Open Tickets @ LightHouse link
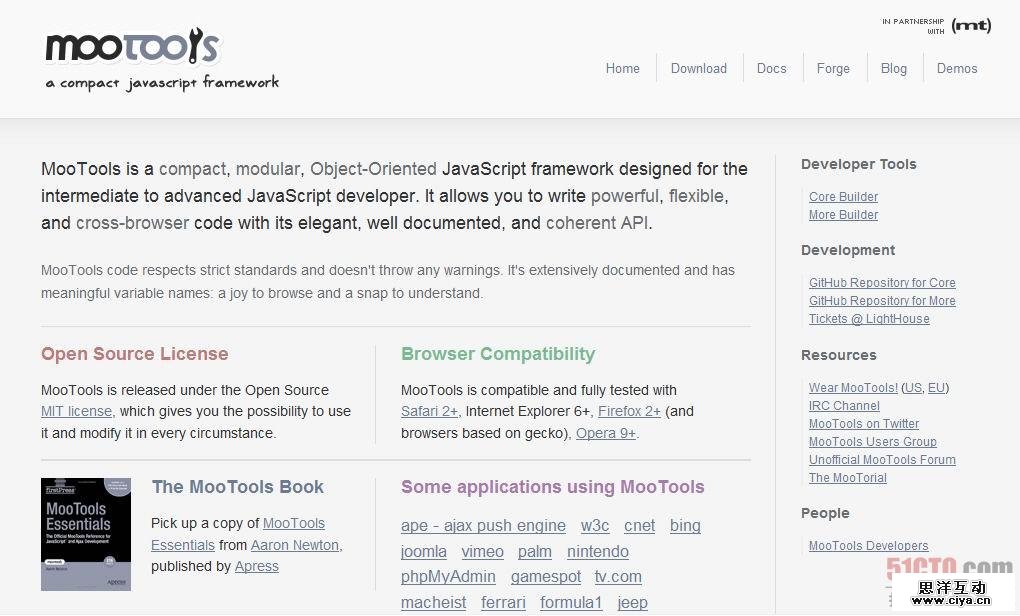Viewport: 1020px width, 616px height. point(869,319)
